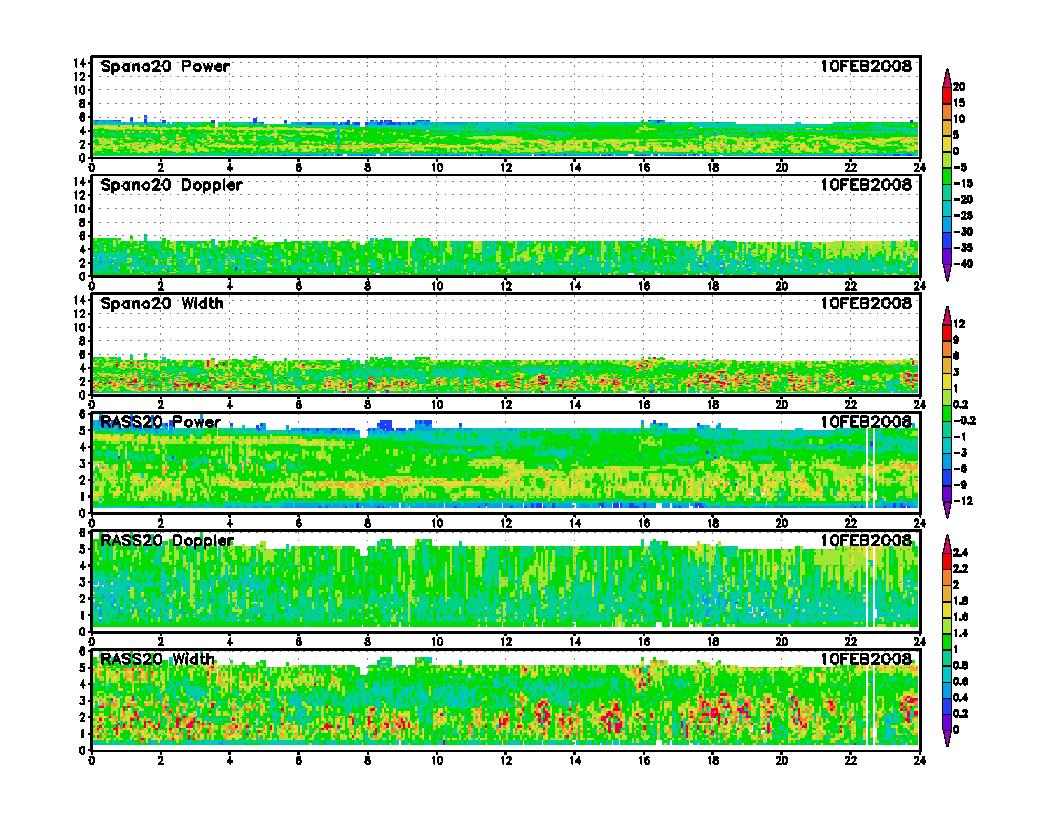Click hour 24 tick under RASS20 Width panel
This screenshot has height=816, width=1056.
pos(920,760)
